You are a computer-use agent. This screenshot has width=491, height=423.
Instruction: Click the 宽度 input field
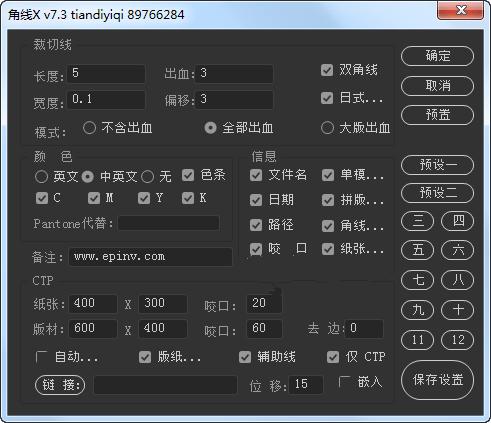point(106,99)
